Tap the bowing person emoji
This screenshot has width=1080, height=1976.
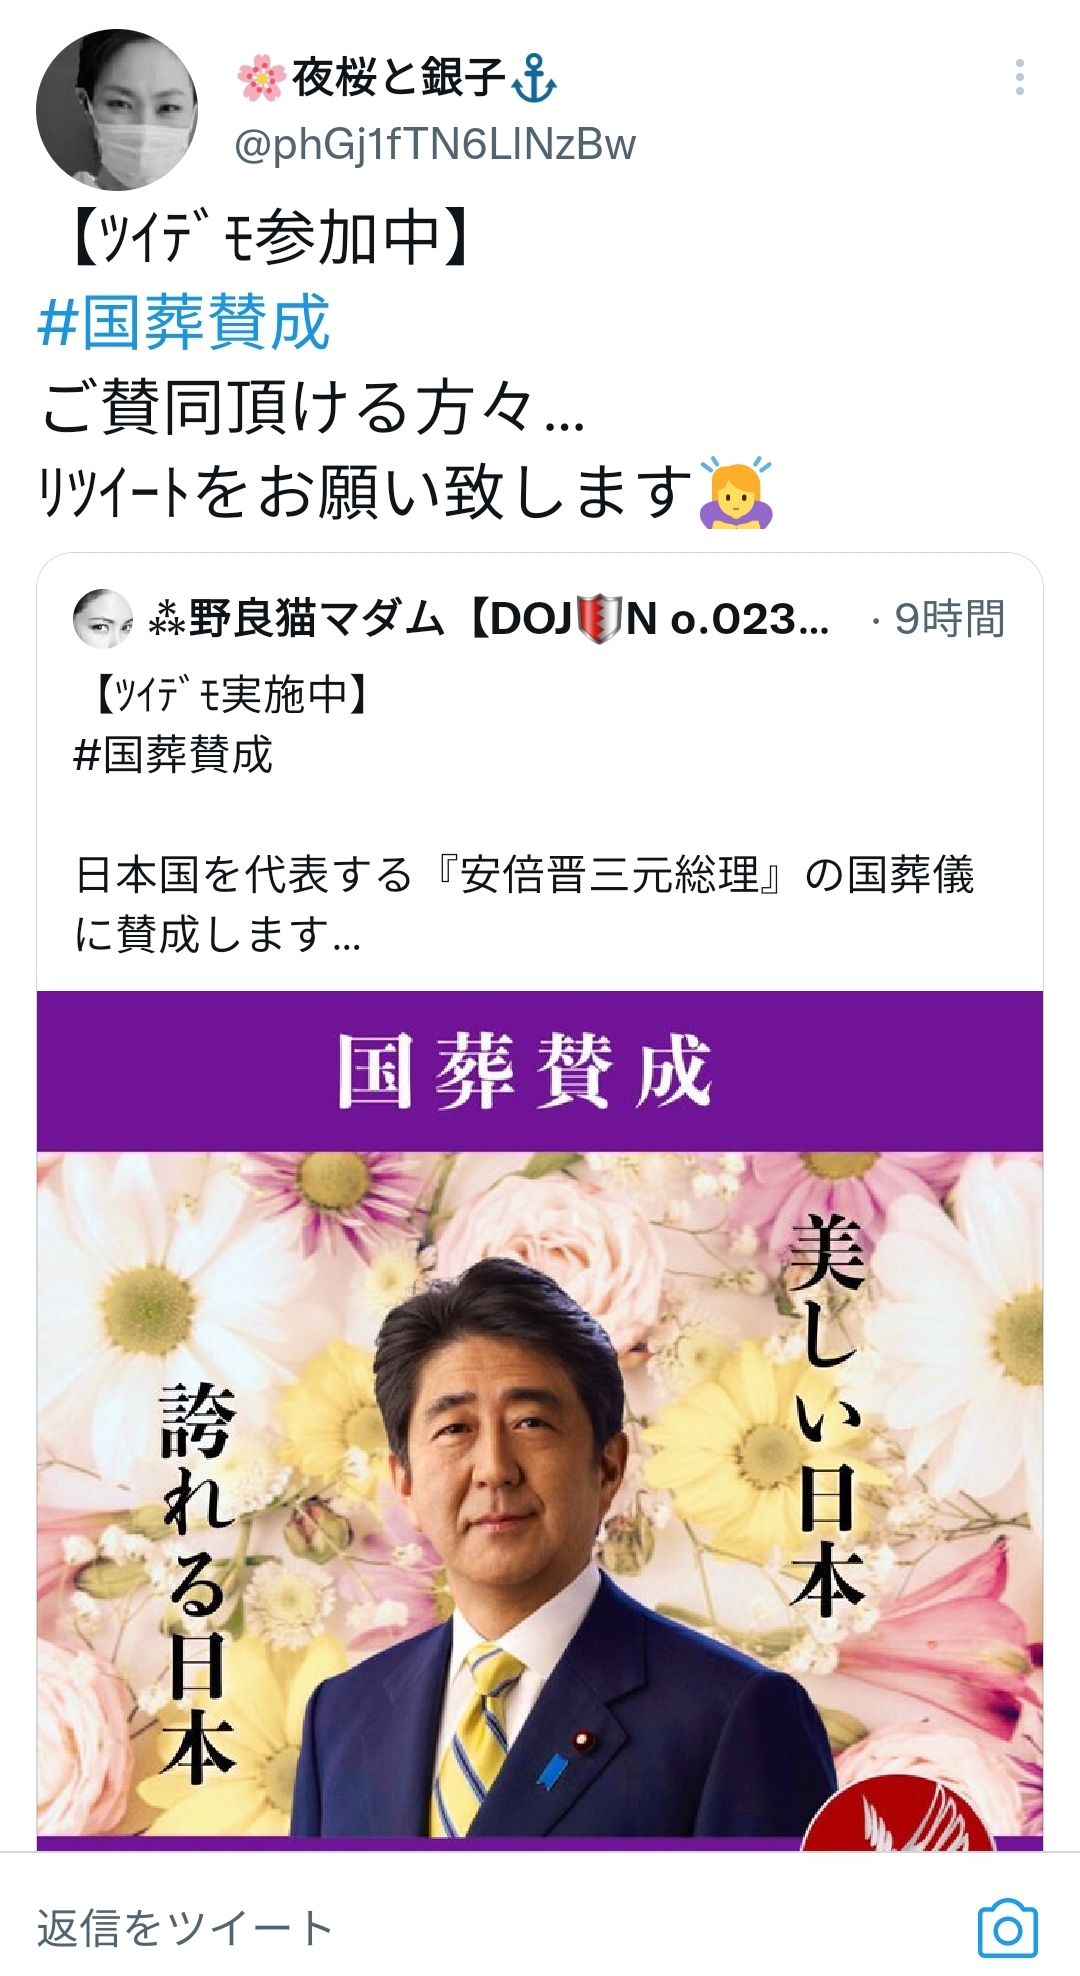(x=737, y=492)
